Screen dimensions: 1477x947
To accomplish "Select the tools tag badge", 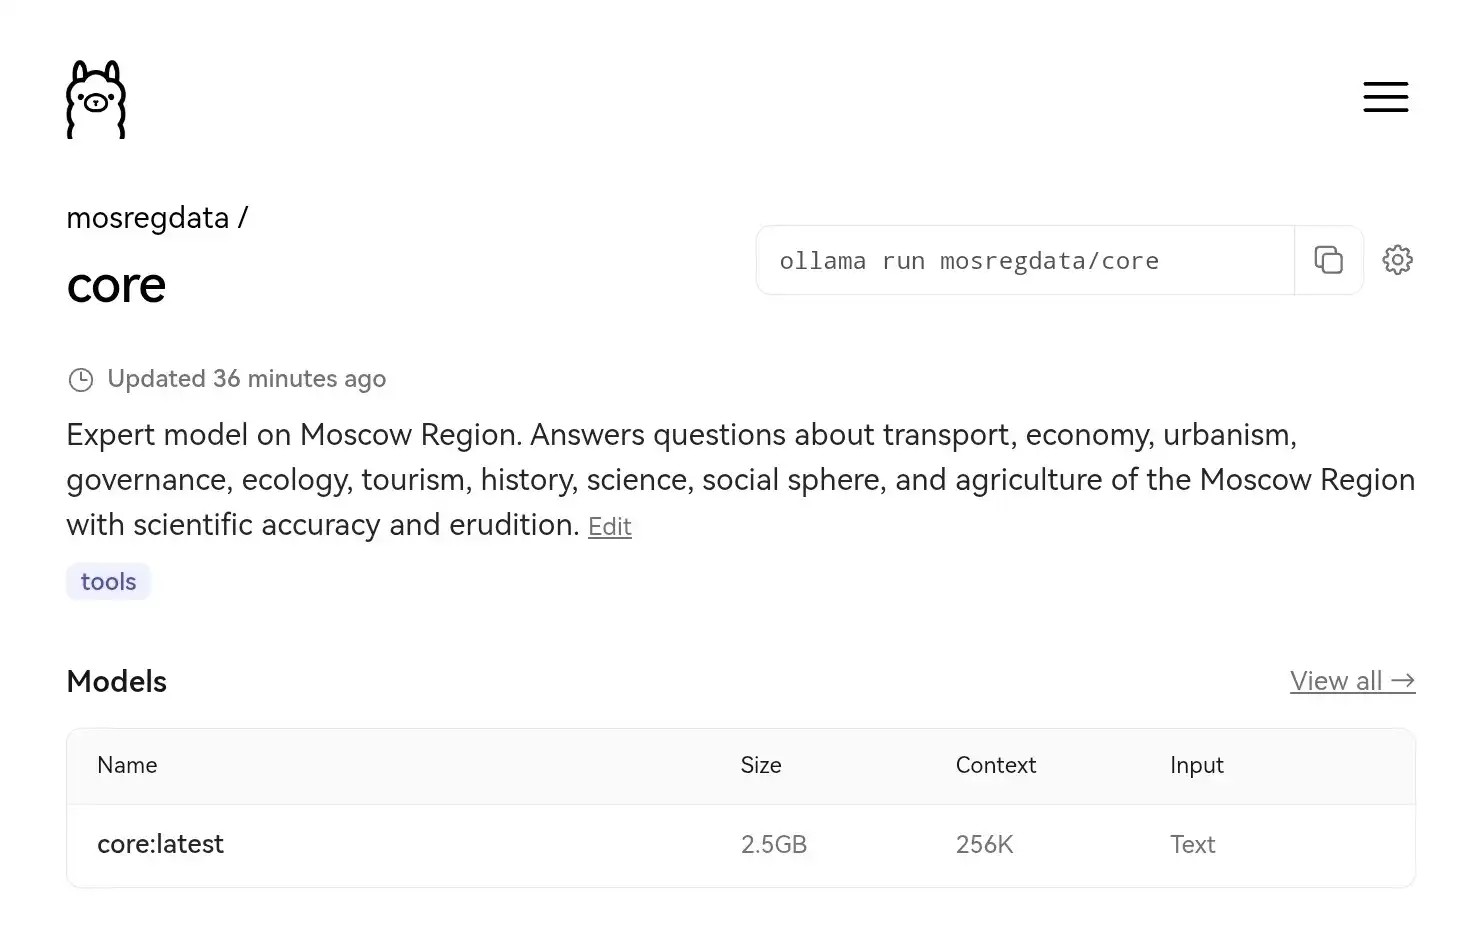I will tap(108, 582).
